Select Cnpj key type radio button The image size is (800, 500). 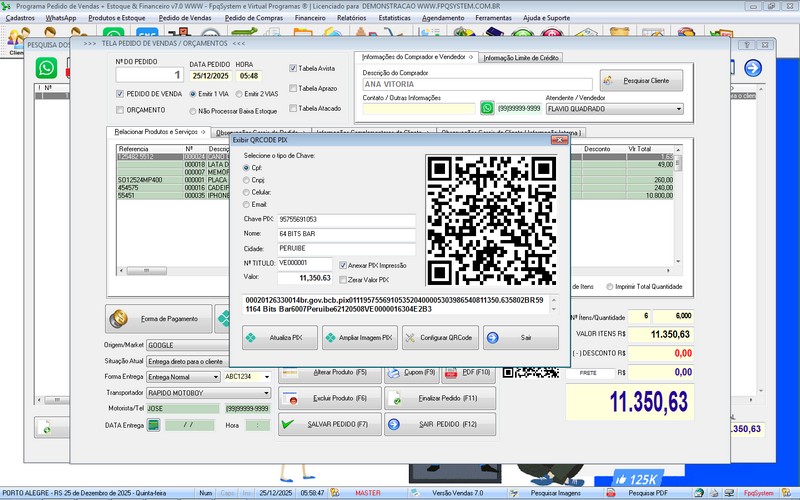pos(246,180)
